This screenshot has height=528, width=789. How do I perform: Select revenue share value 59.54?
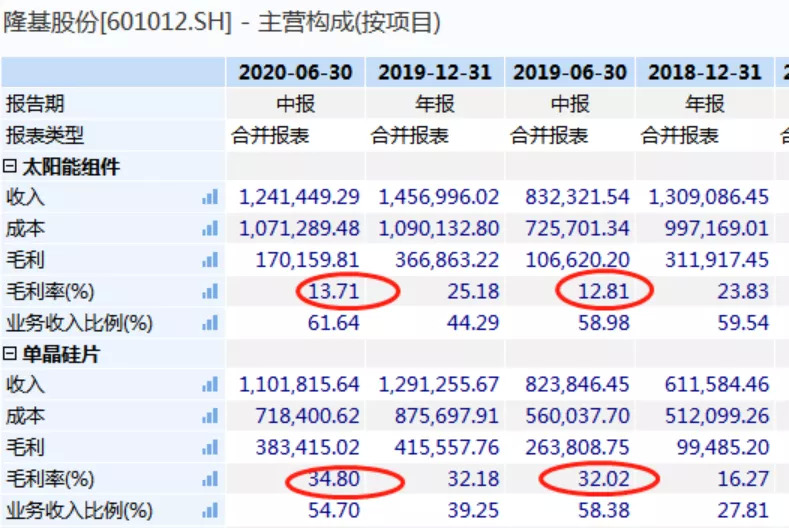click(x=743, y=323)
